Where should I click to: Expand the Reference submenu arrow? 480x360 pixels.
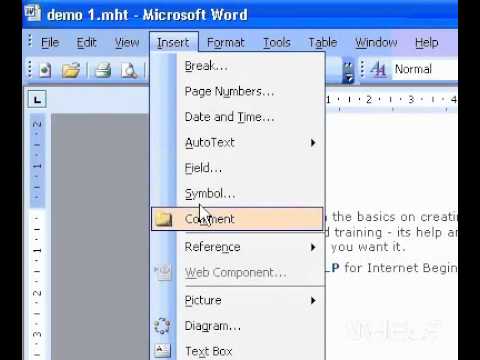pyautogui.click(x=313, y=247)
